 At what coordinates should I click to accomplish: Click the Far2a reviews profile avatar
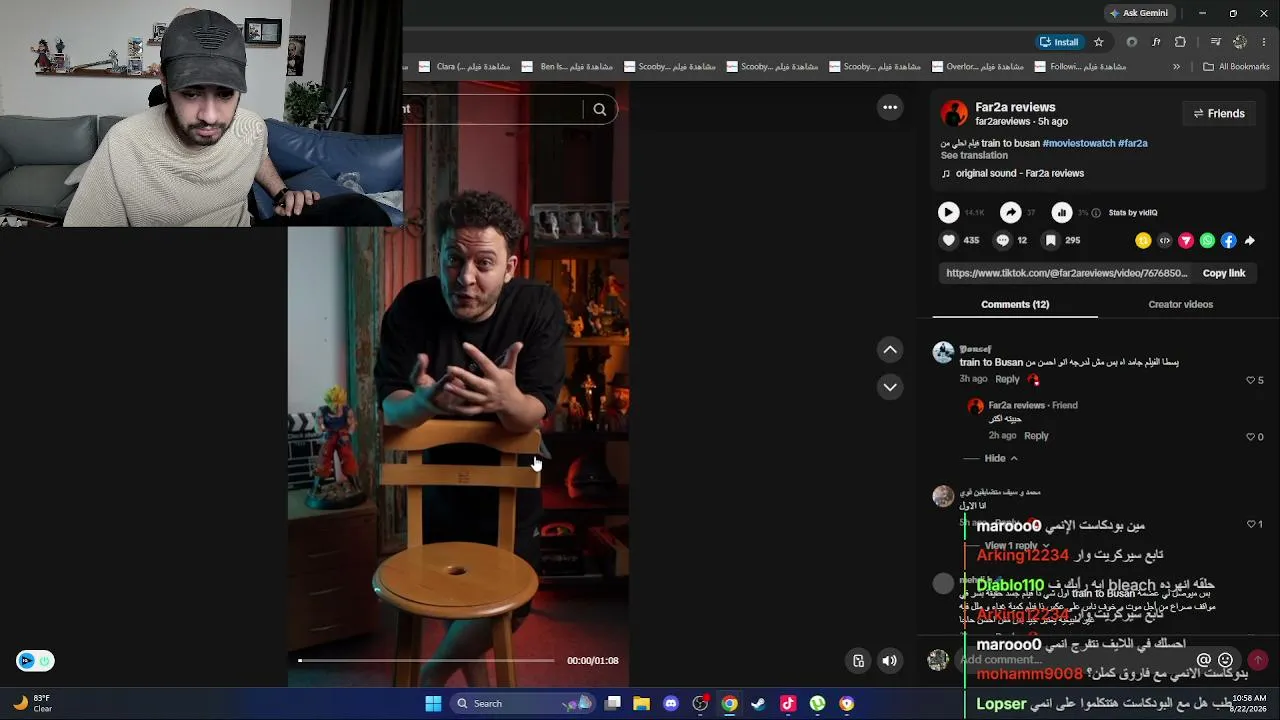click(954, 113)
